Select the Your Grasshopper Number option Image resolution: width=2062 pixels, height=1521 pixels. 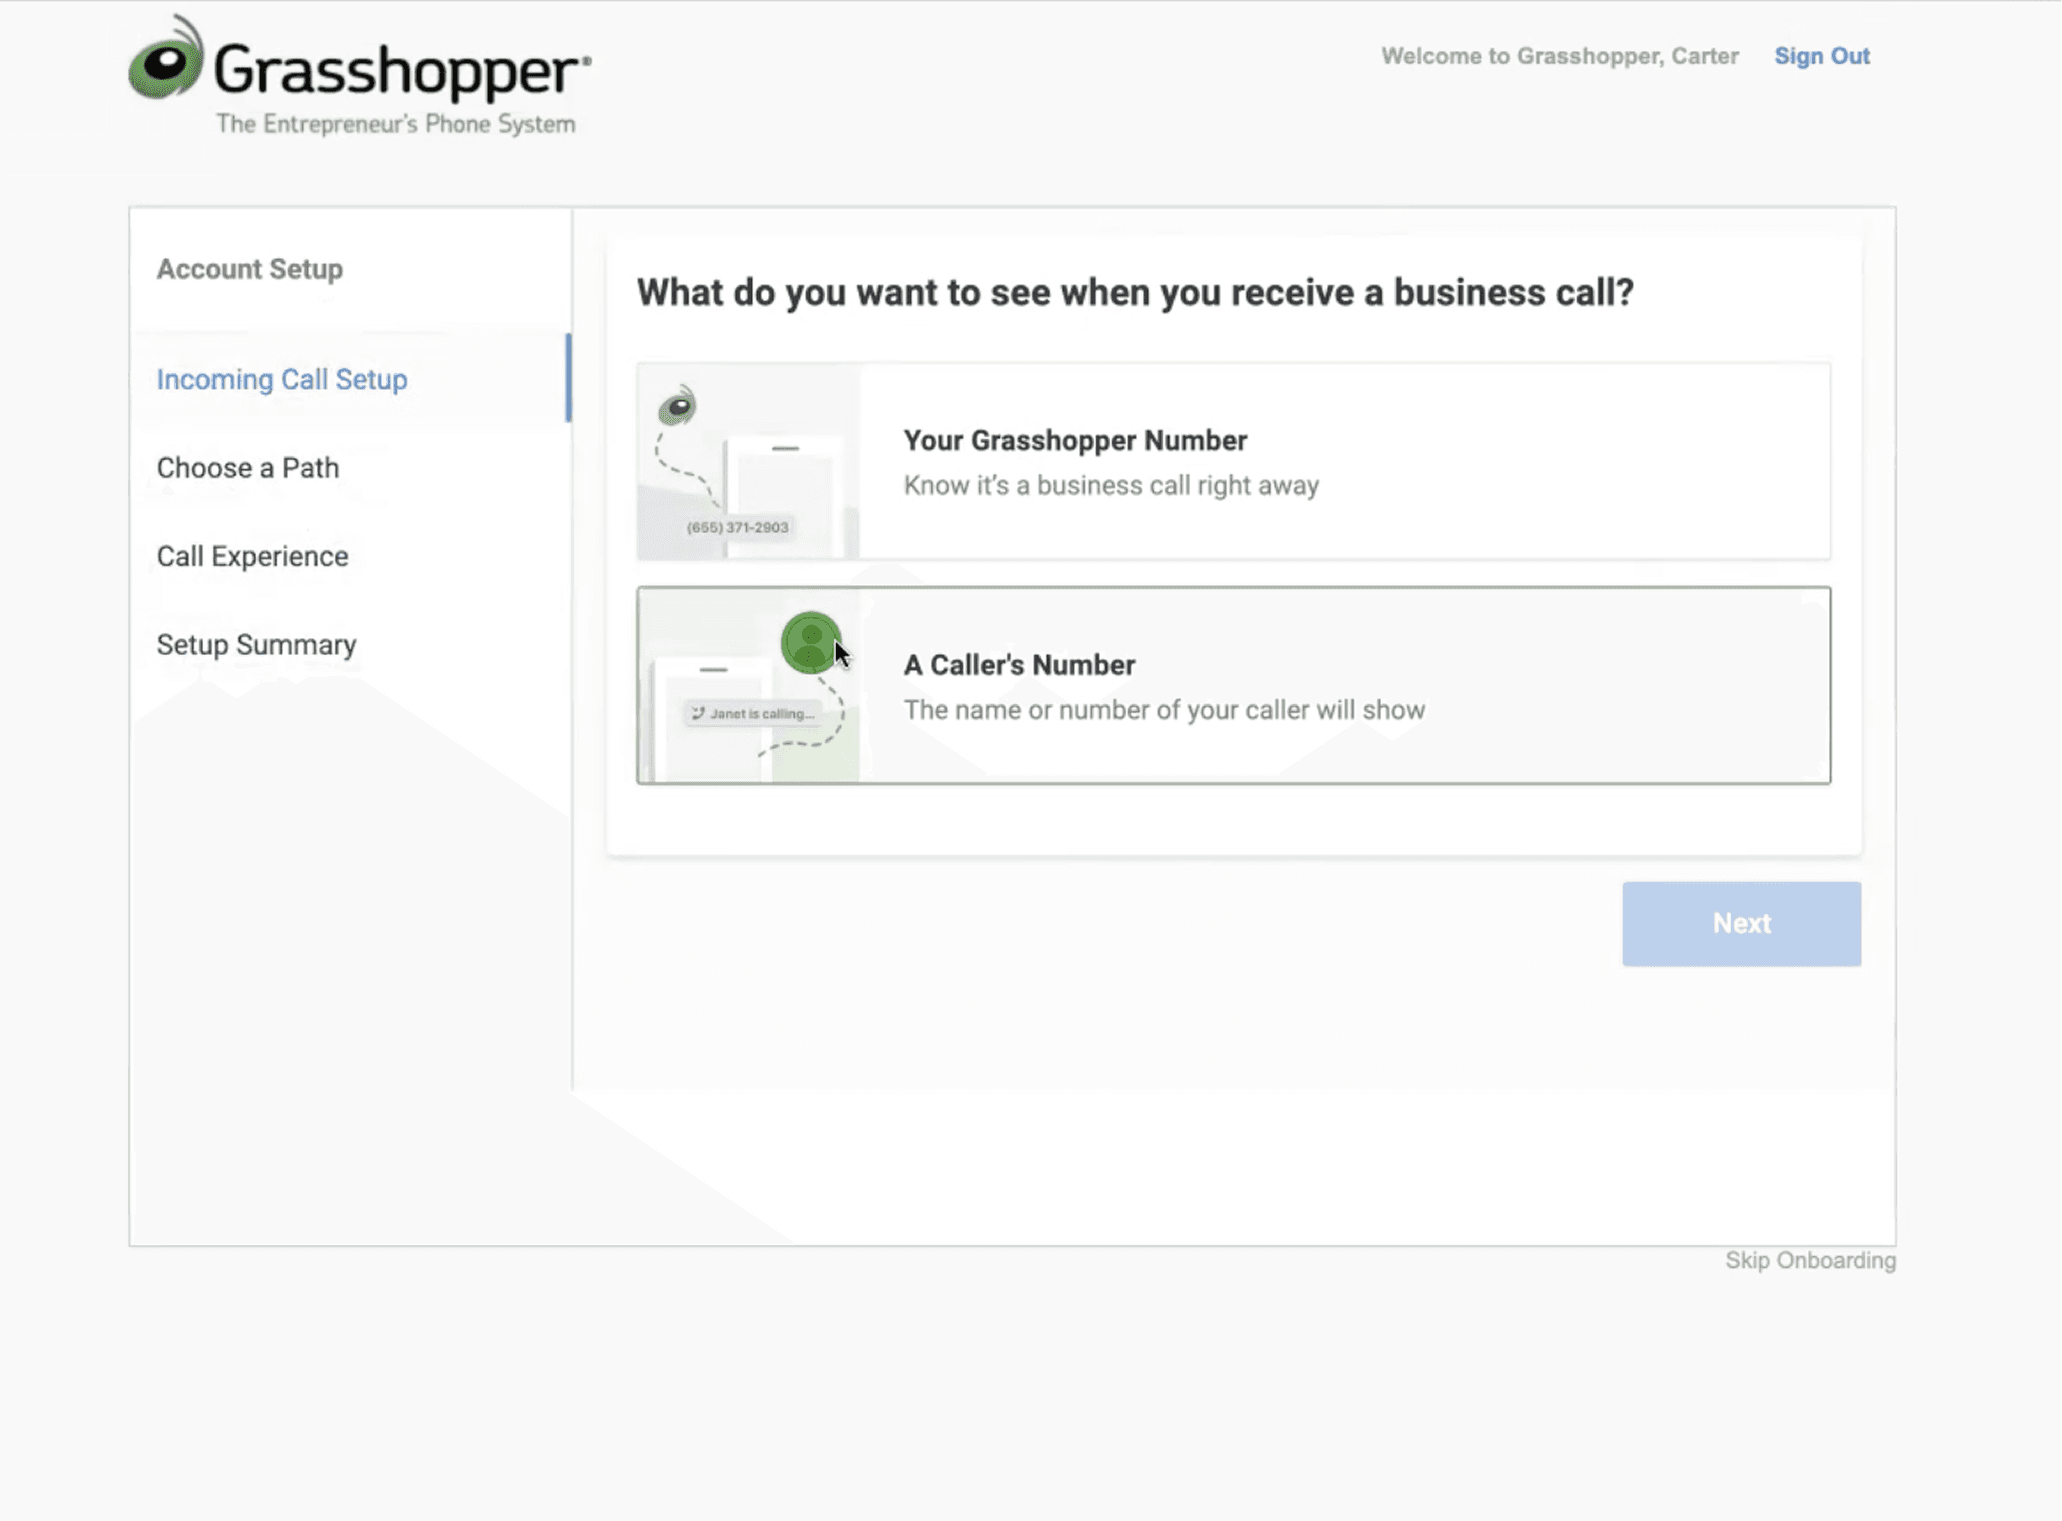coord(1234,461)
